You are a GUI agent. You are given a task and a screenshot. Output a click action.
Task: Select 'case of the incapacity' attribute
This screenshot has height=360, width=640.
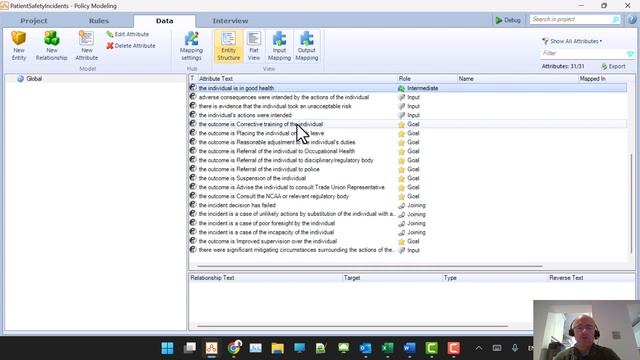pos(266,232)
